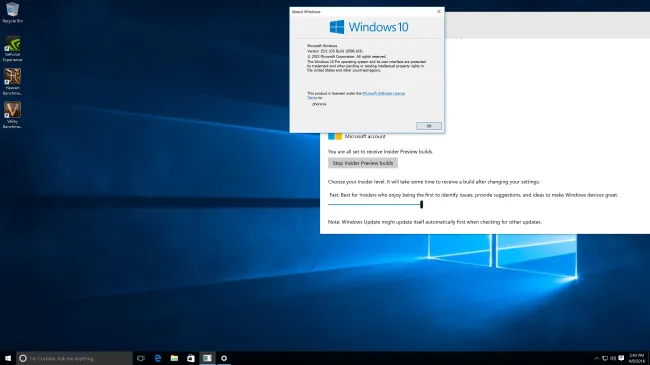
Task: Click OK in About Windows dialog
Action: pyautogui.click(x=429, y=126)
